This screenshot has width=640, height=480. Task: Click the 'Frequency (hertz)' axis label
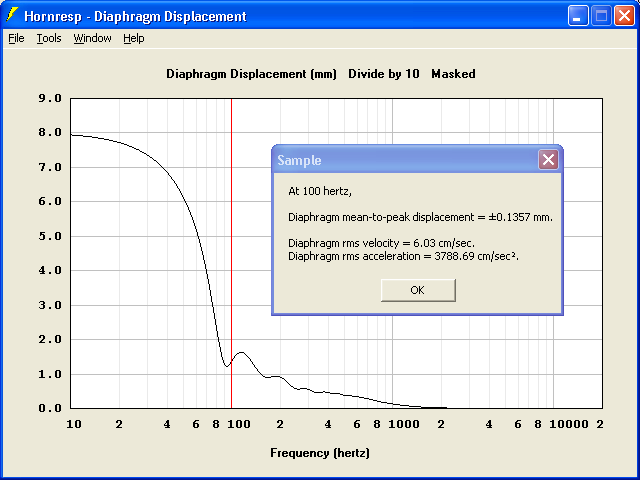click(x=320, y=453)
